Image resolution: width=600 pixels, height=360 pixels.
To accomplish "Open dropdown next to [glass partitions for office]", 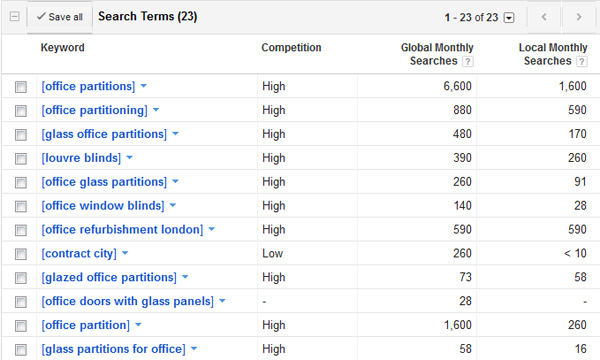I will tap(194, 349).
